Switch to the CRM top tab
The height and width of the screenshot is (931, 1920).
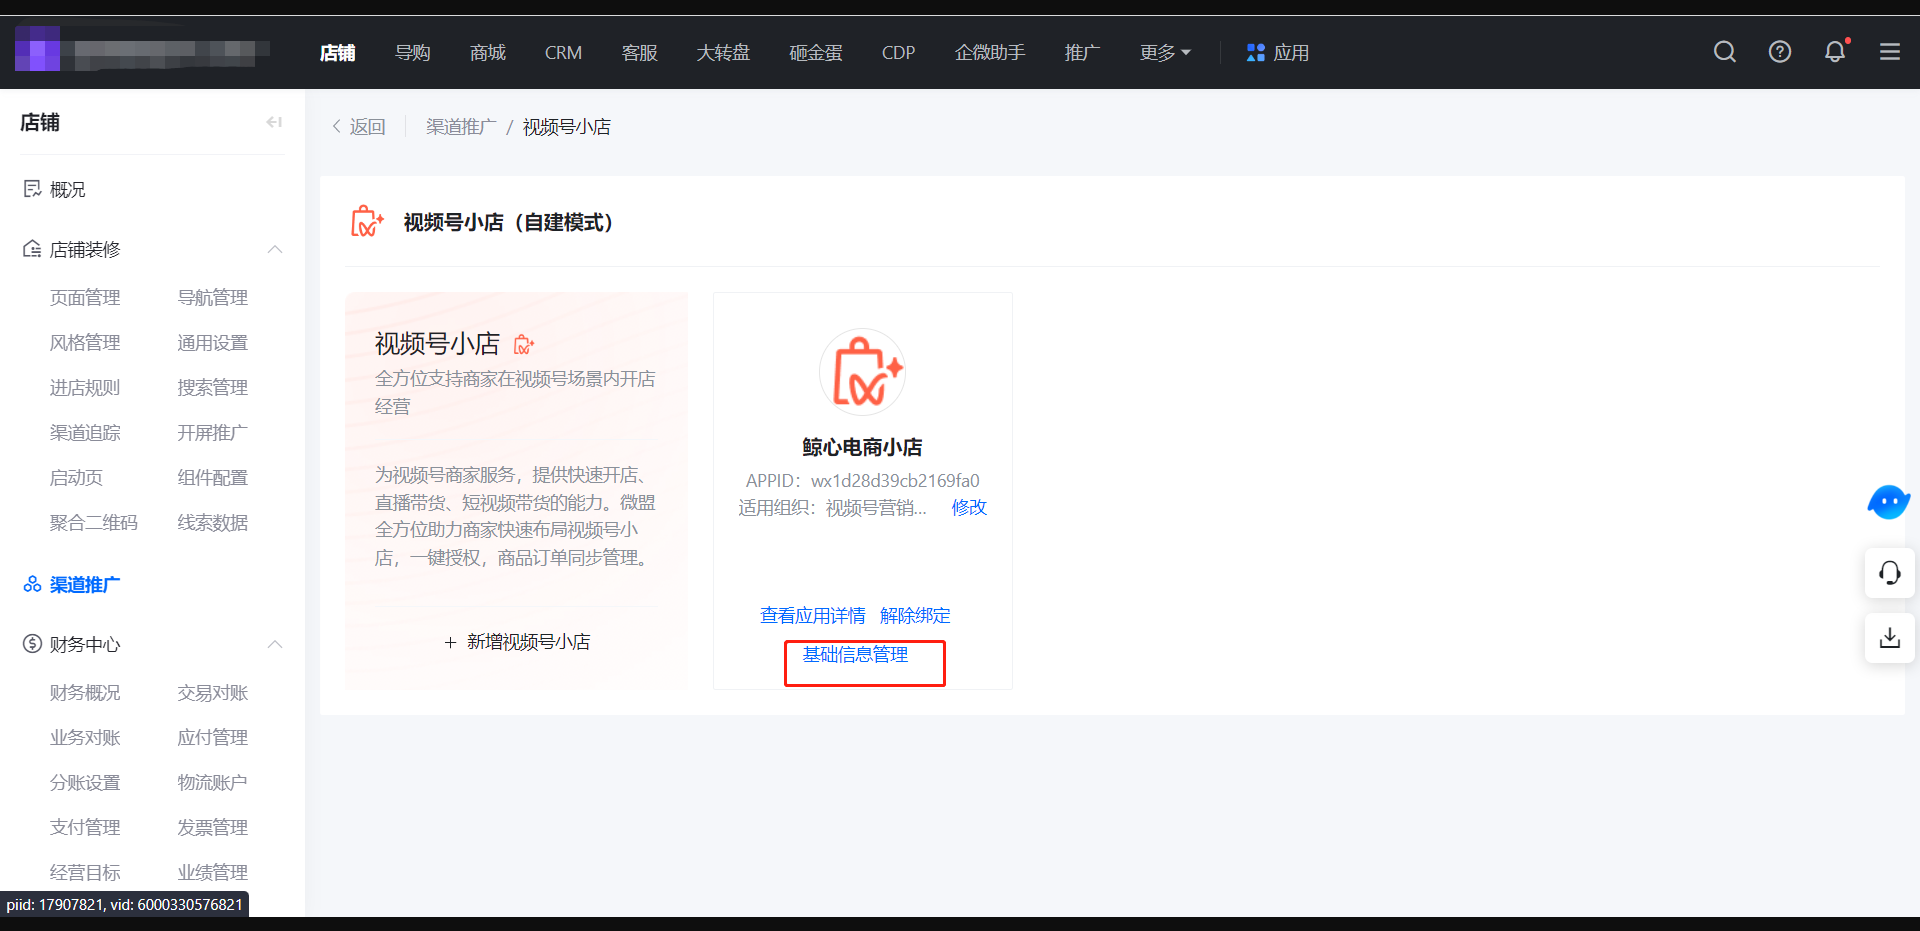click(563, 52)
